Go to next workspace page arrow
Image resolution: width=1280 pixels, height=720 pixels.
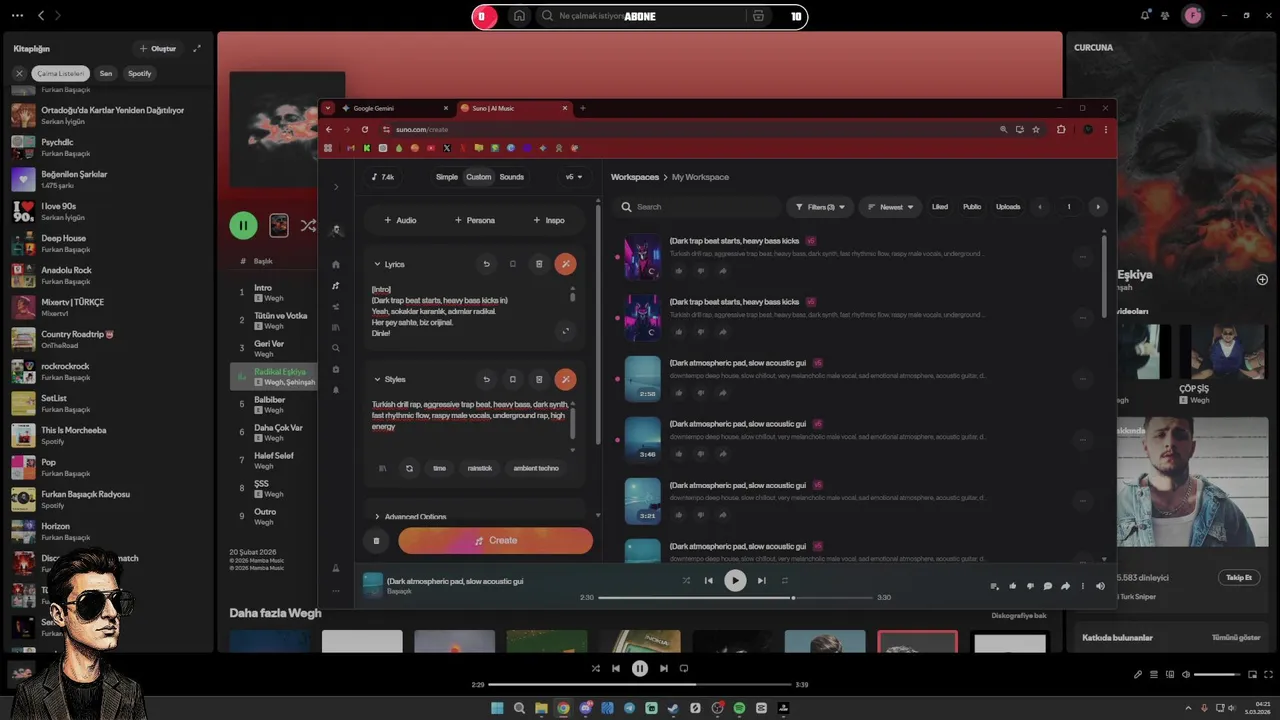[x=1098, y=207]
